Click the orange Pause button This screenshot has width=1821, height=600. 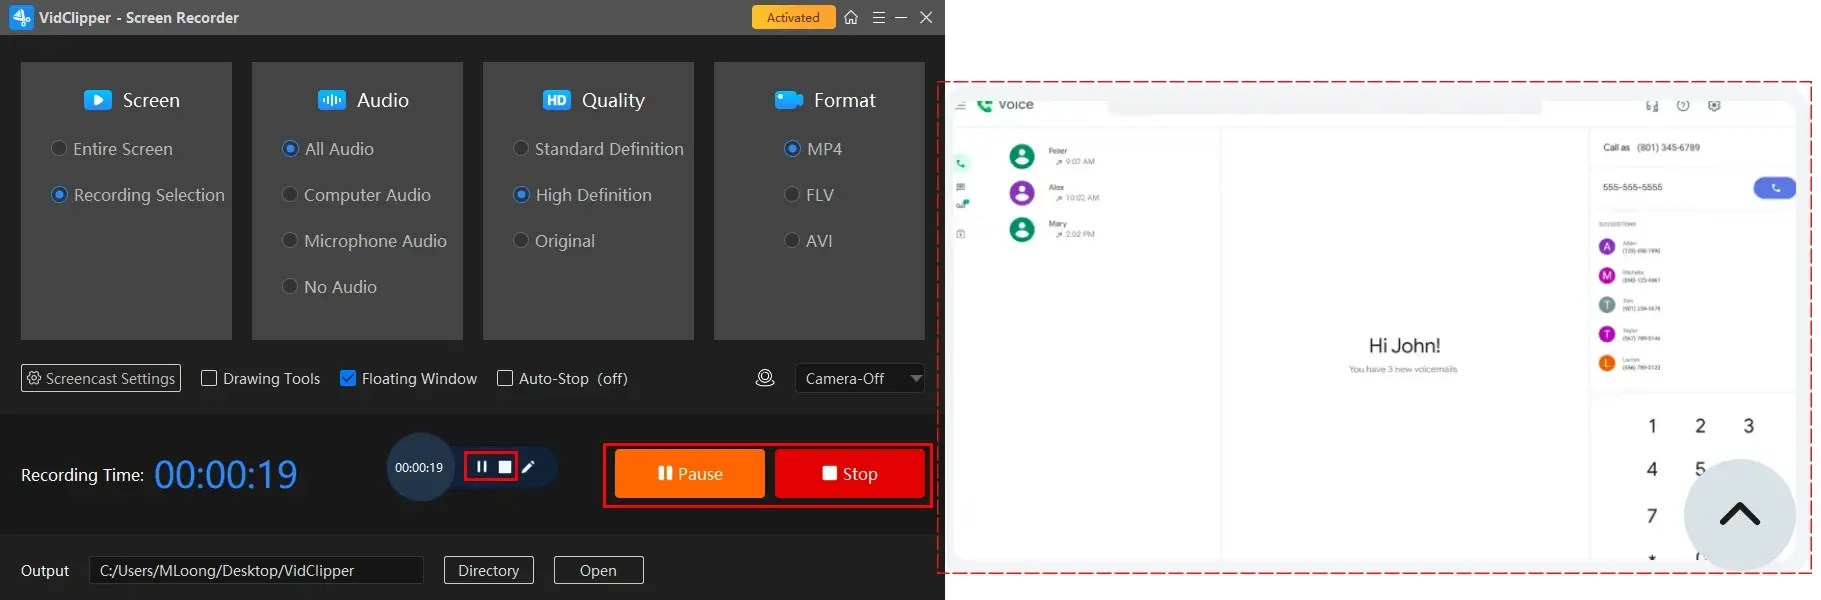point(690,474)
